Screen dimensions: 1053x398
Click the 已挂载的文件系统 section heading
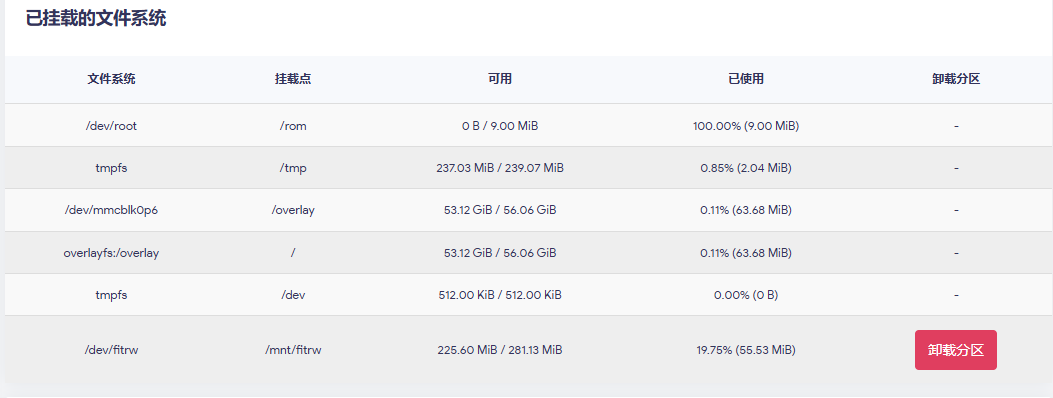[96, 18]
